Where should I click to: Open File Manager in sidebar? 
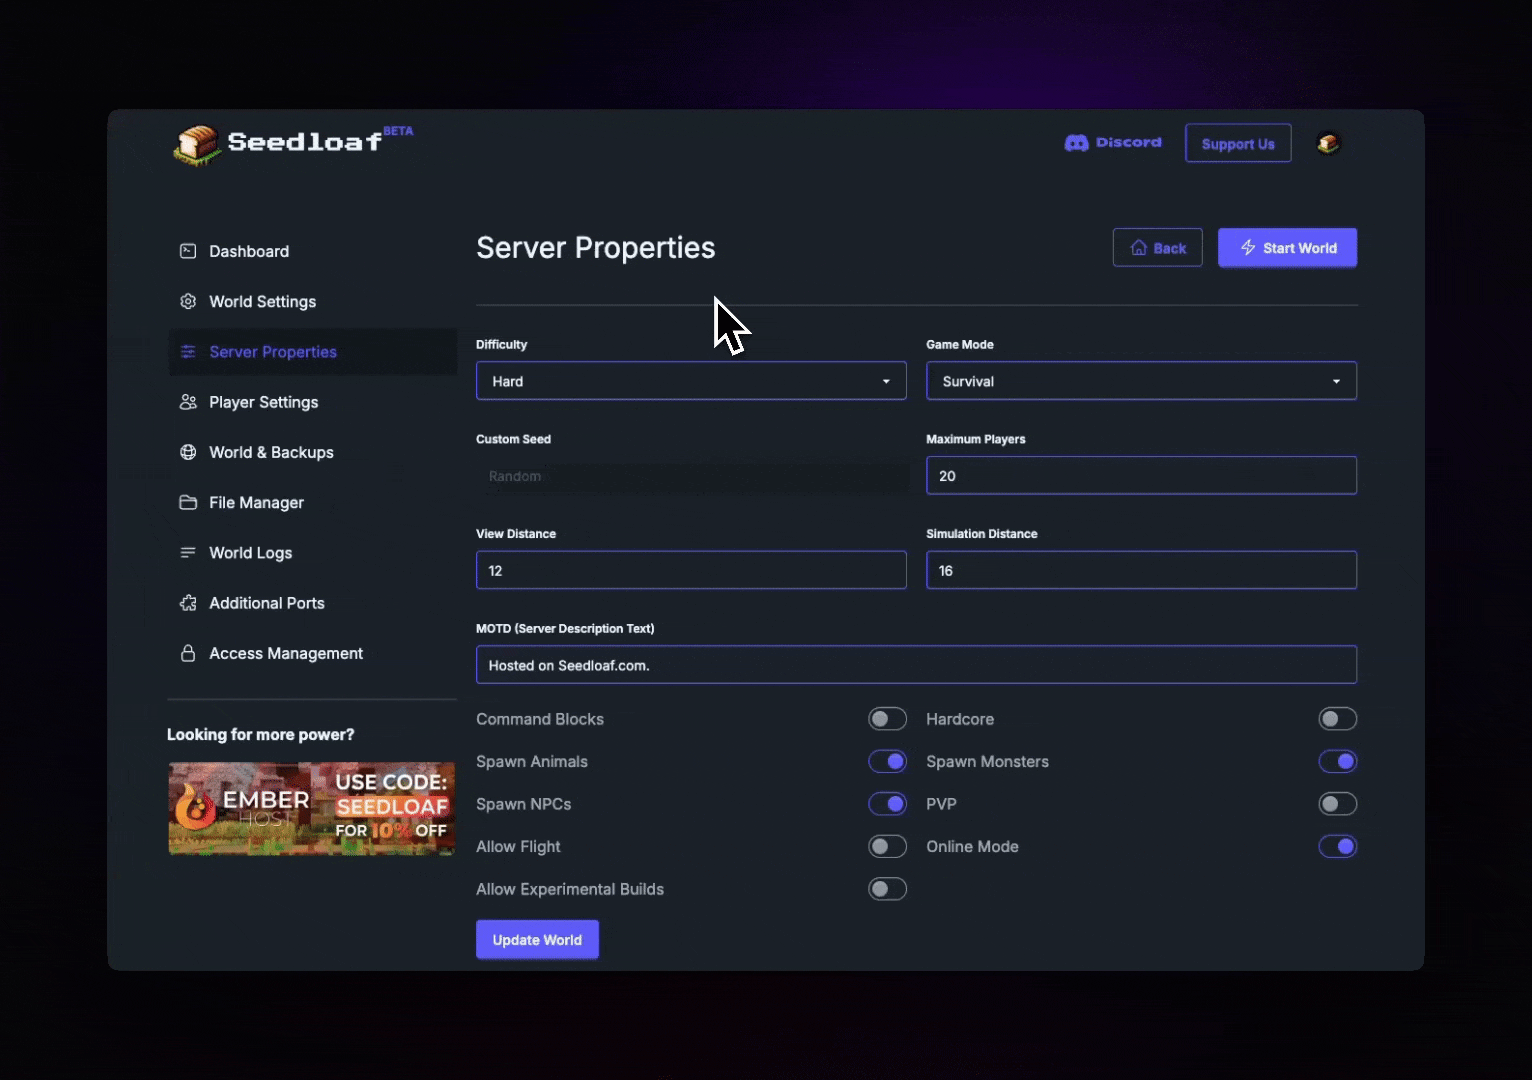click(312, 502)
